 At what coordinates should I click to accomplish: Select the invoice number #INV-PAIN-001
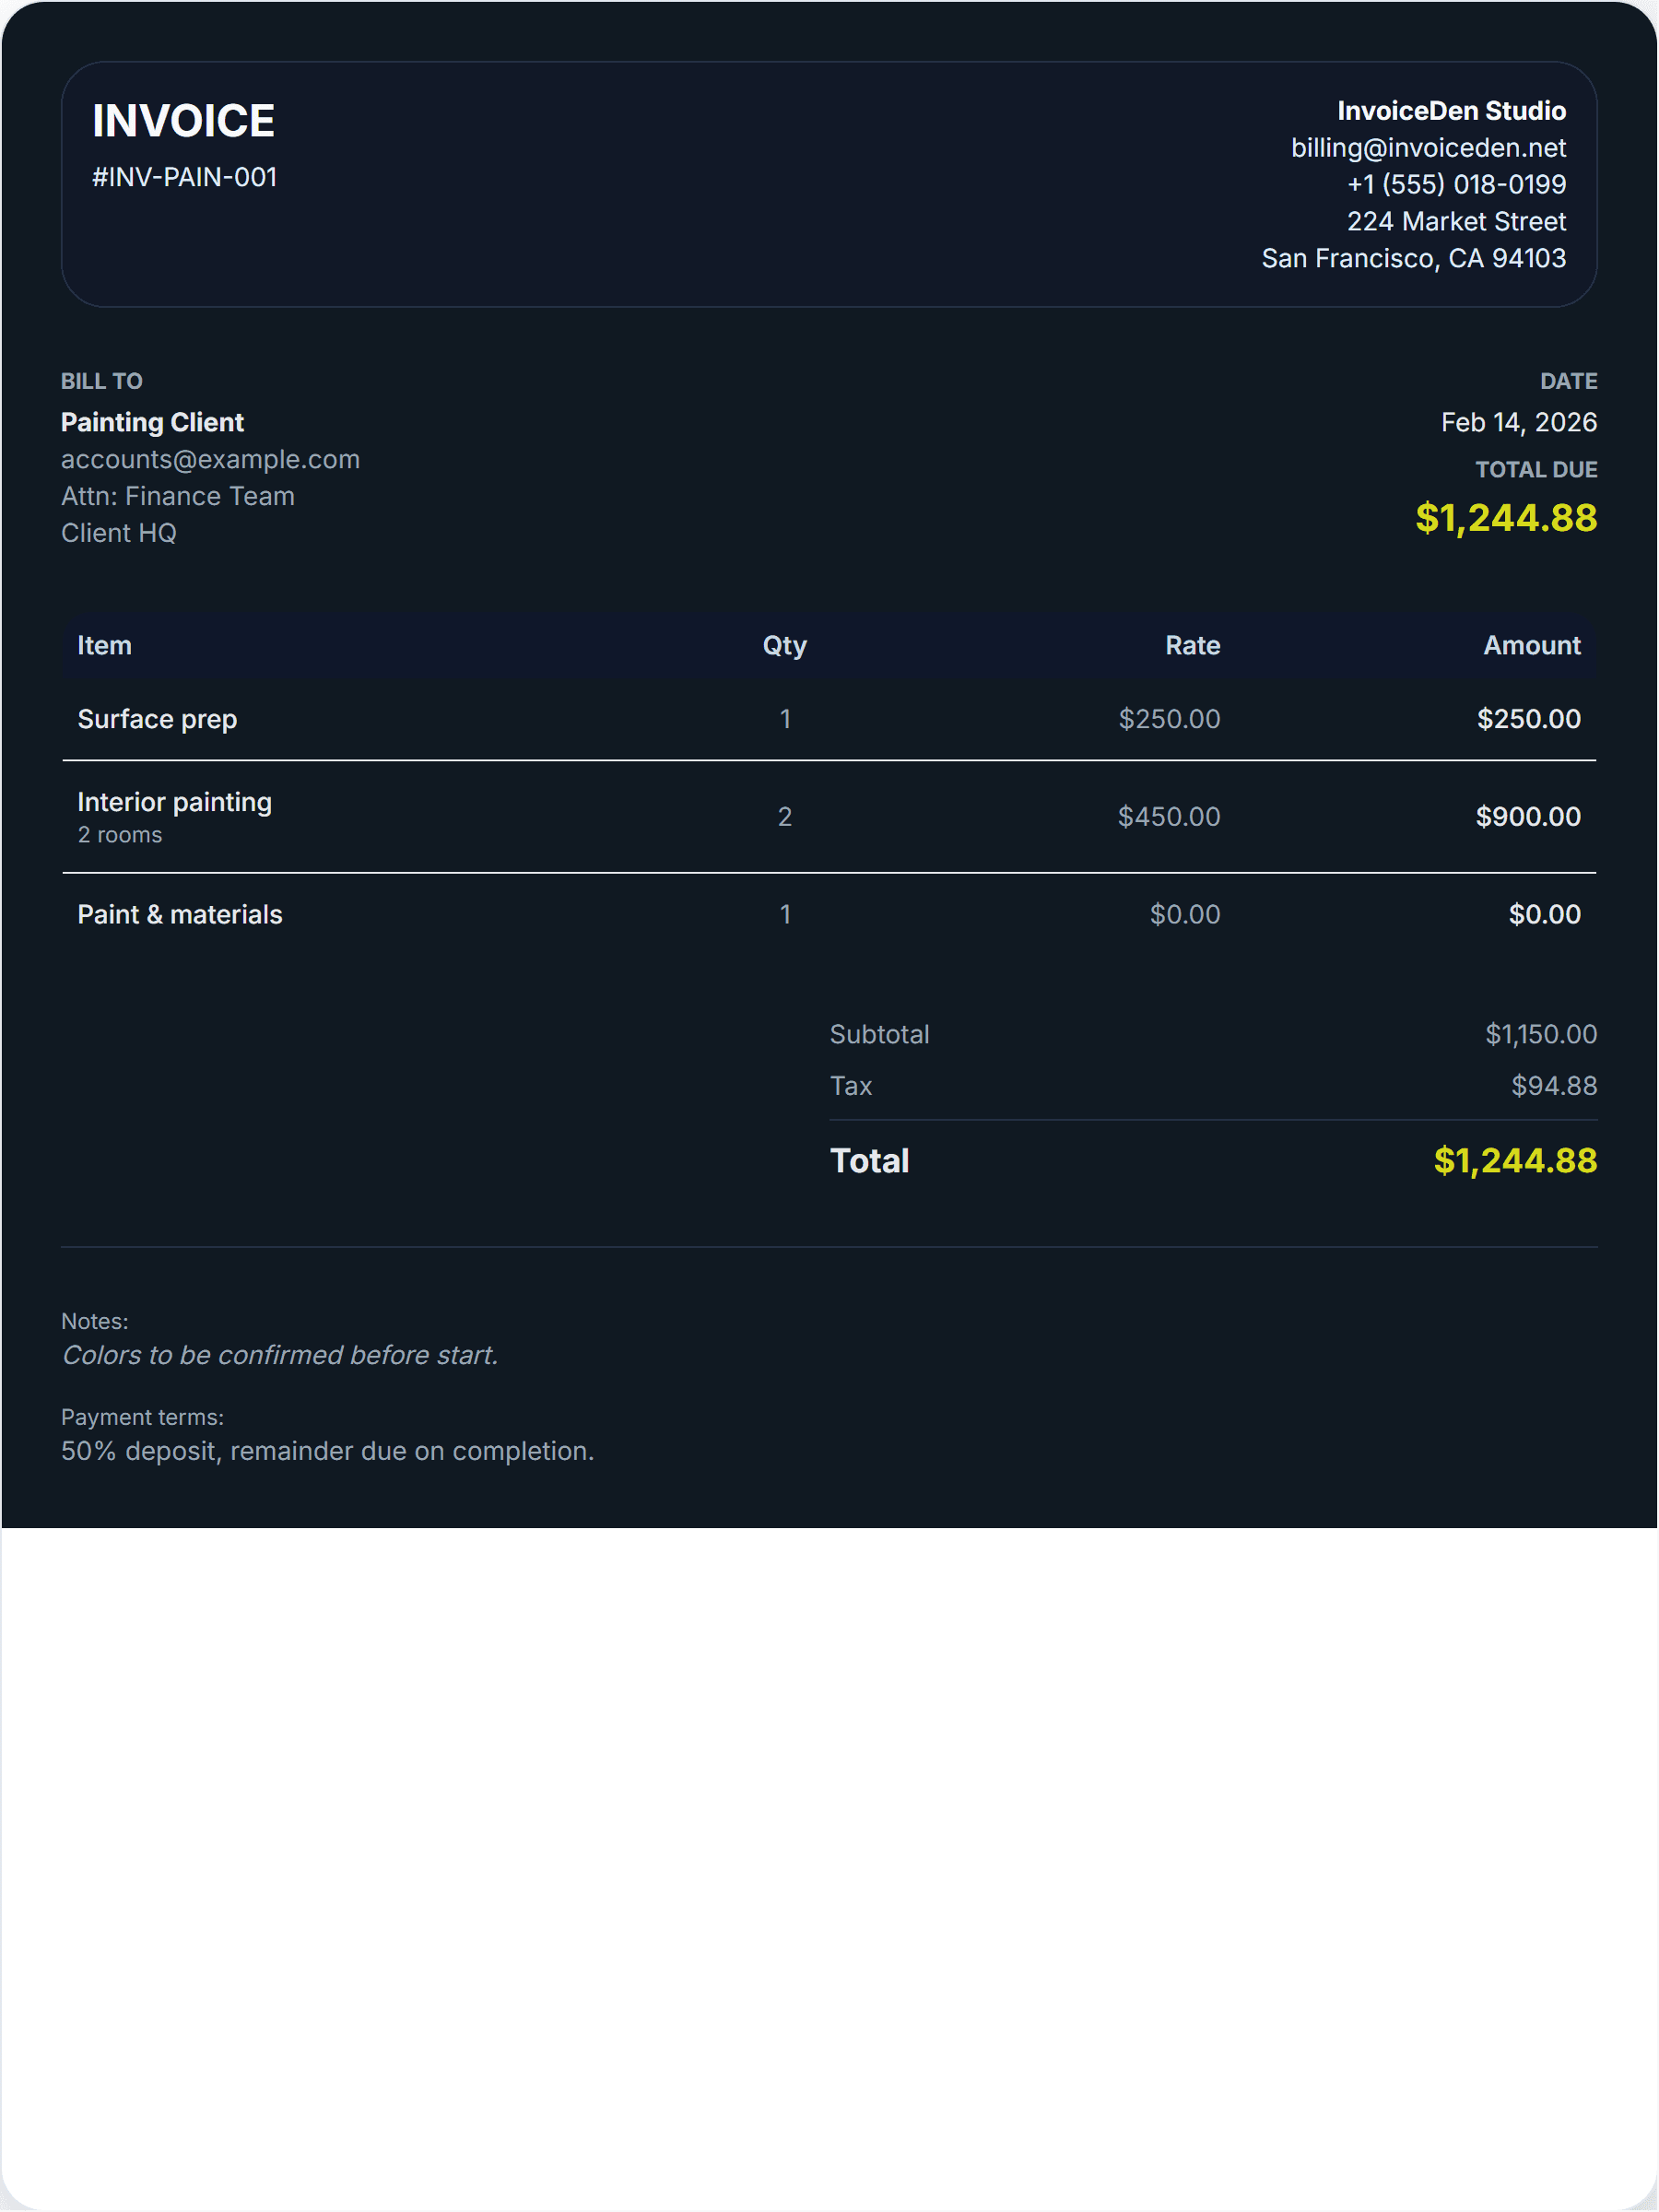(184, 177)
